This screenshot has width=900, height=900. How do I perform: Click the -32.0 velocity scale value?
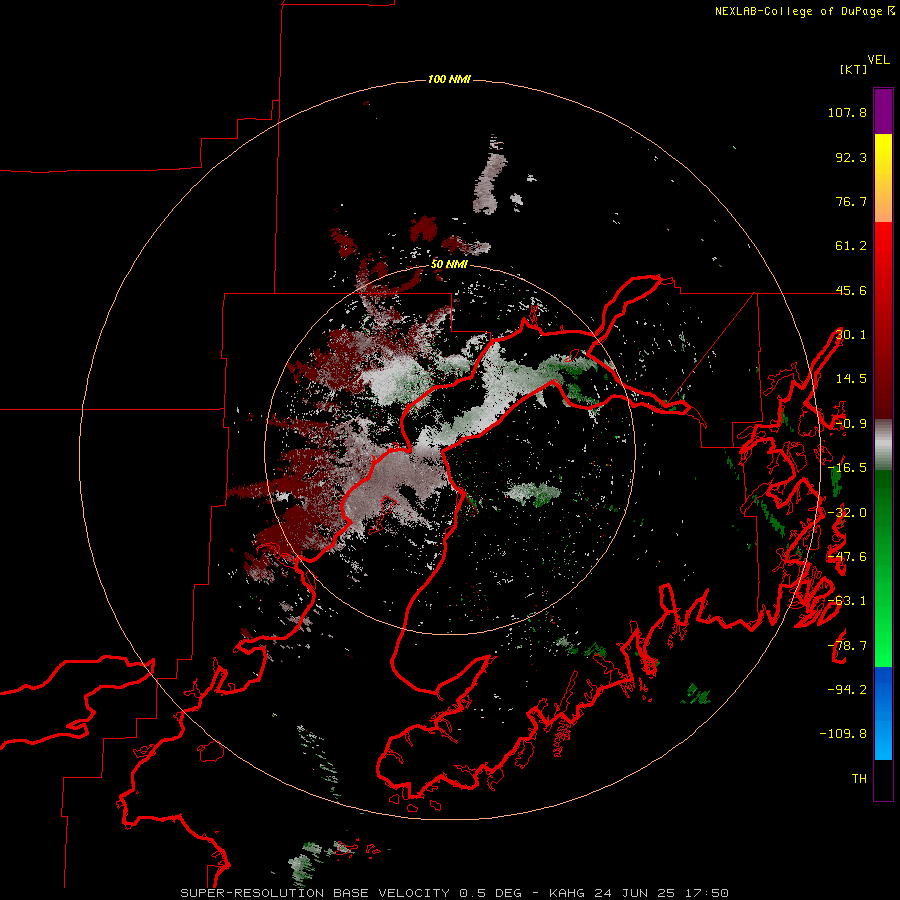pyautogui.click(x=847, y=513)
